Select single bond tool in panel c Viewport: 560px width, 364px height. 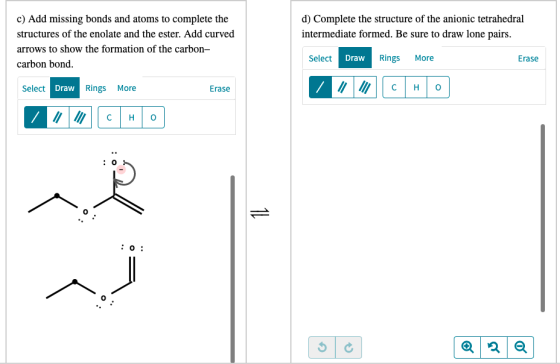pyautogui.click(x=35, y=117)
